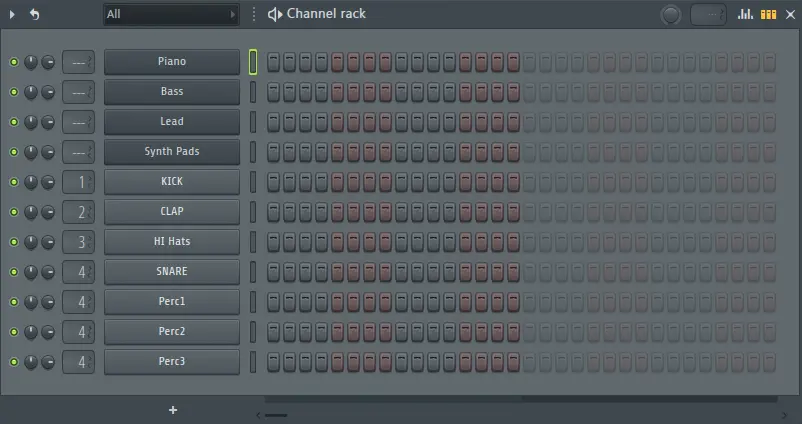Add a new channel with plus button
Screen dimensions: 802x424
pos(173,410)
